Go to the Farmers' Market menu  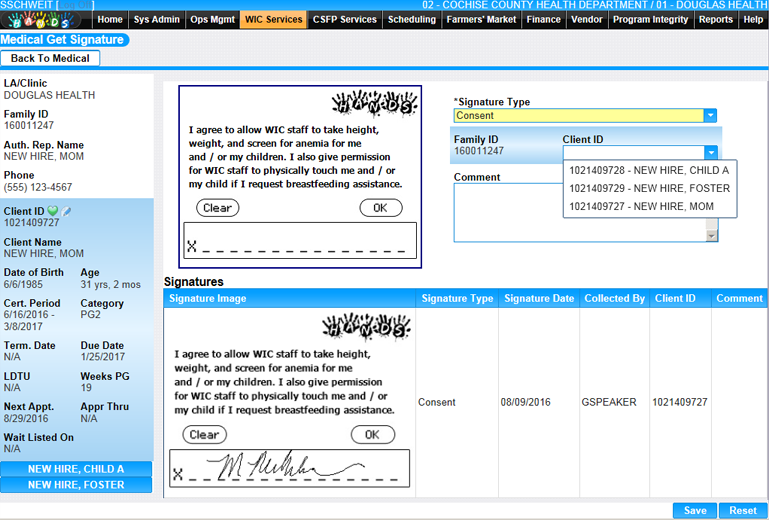pyautogui.click(x=481, y=19)
